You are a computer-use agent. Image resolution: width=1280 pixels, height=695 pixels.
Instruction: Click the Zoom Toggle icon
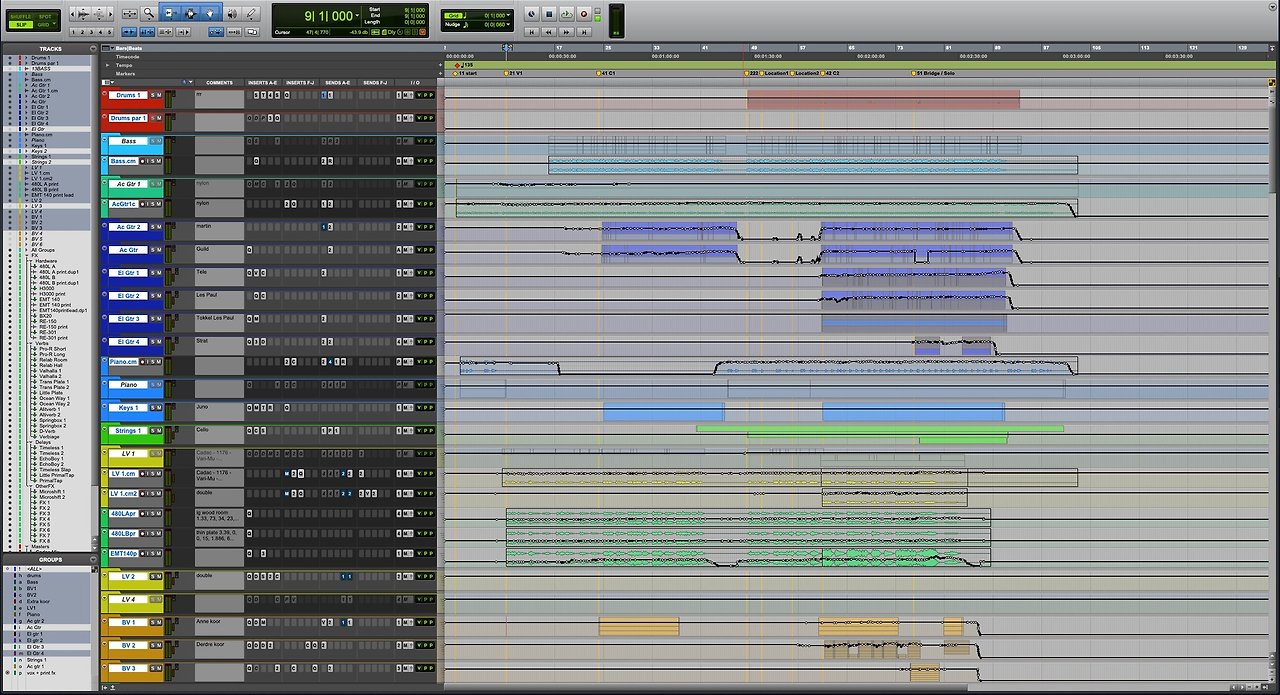(130, 14)
